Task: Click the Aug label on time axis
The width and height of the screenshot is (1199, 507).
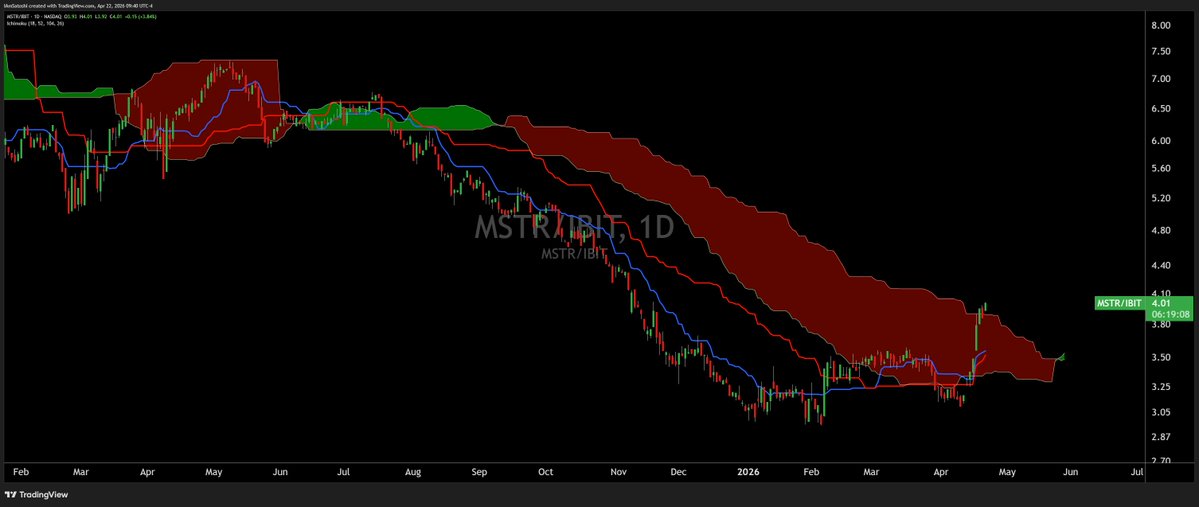Action: click(x=413, y=473)
